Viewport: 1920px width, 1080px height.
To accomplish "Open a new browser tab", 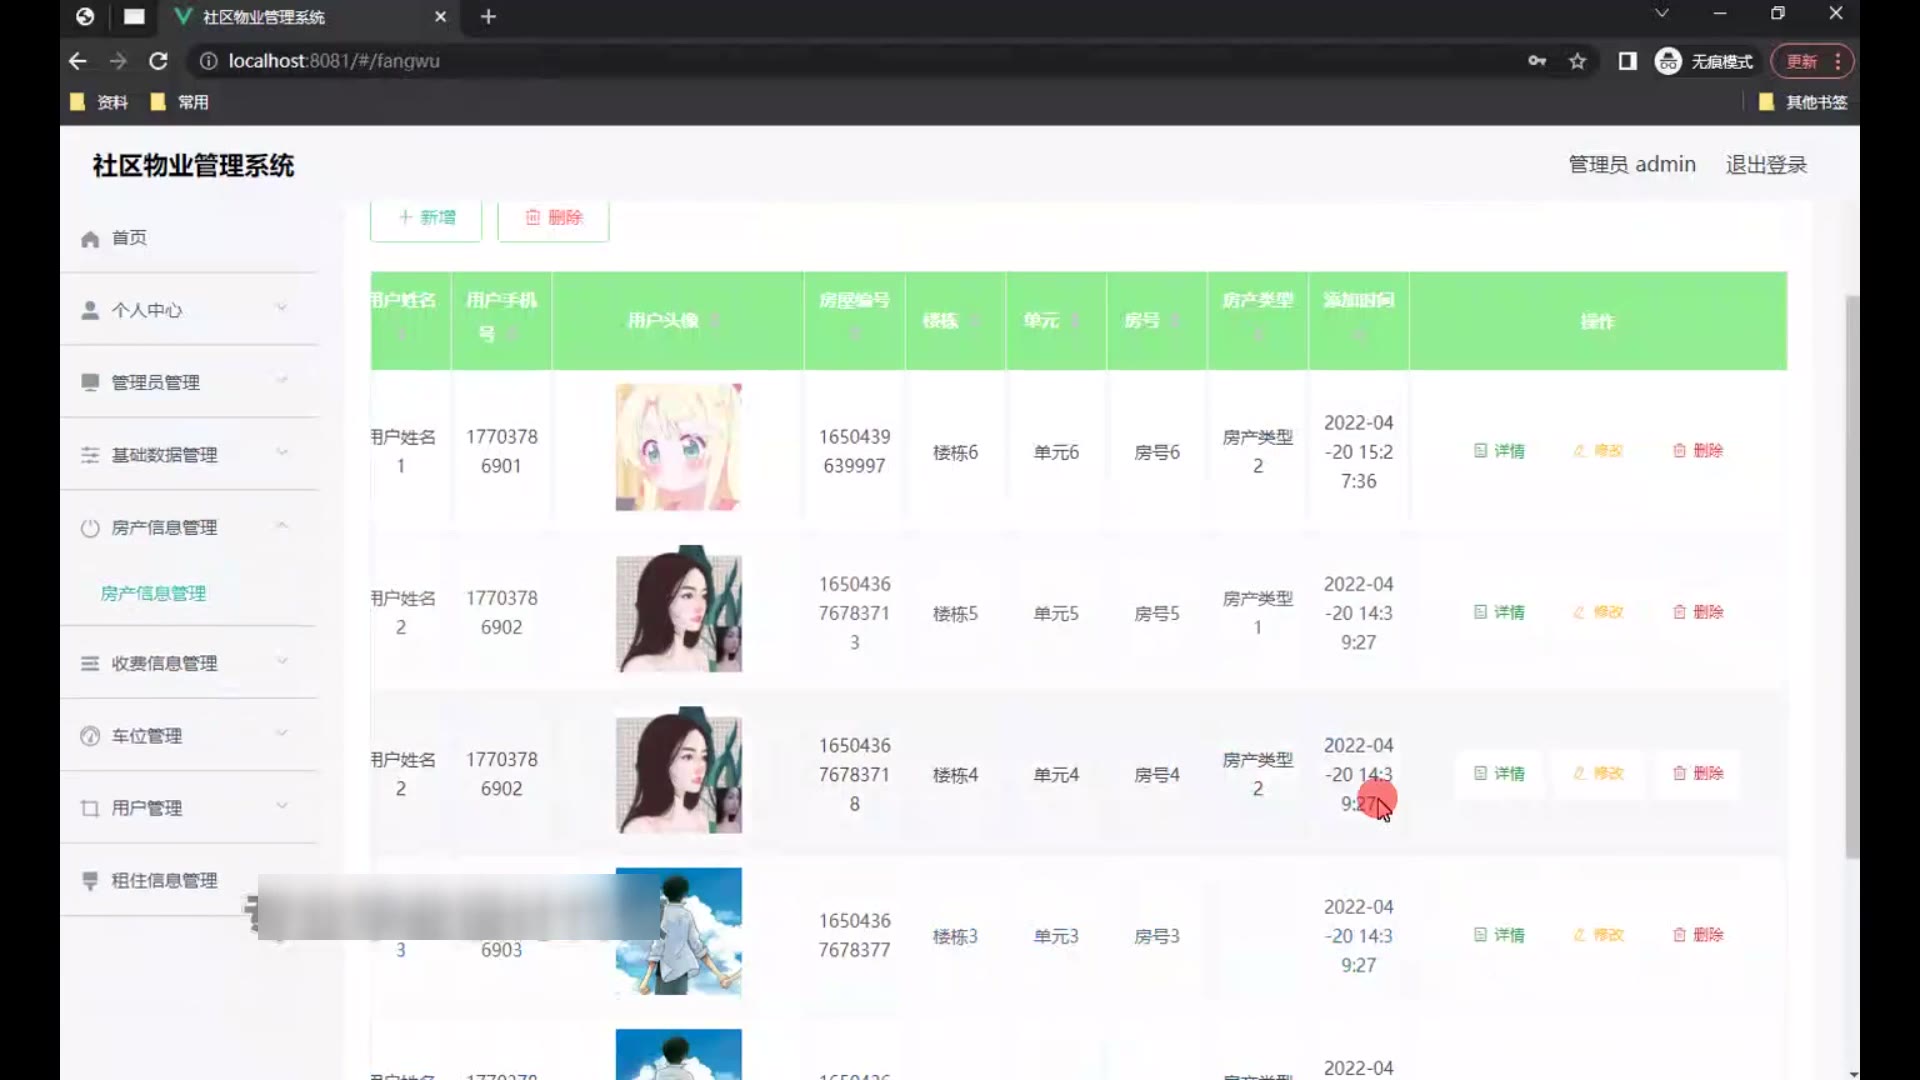I will [x=488, y=16].
